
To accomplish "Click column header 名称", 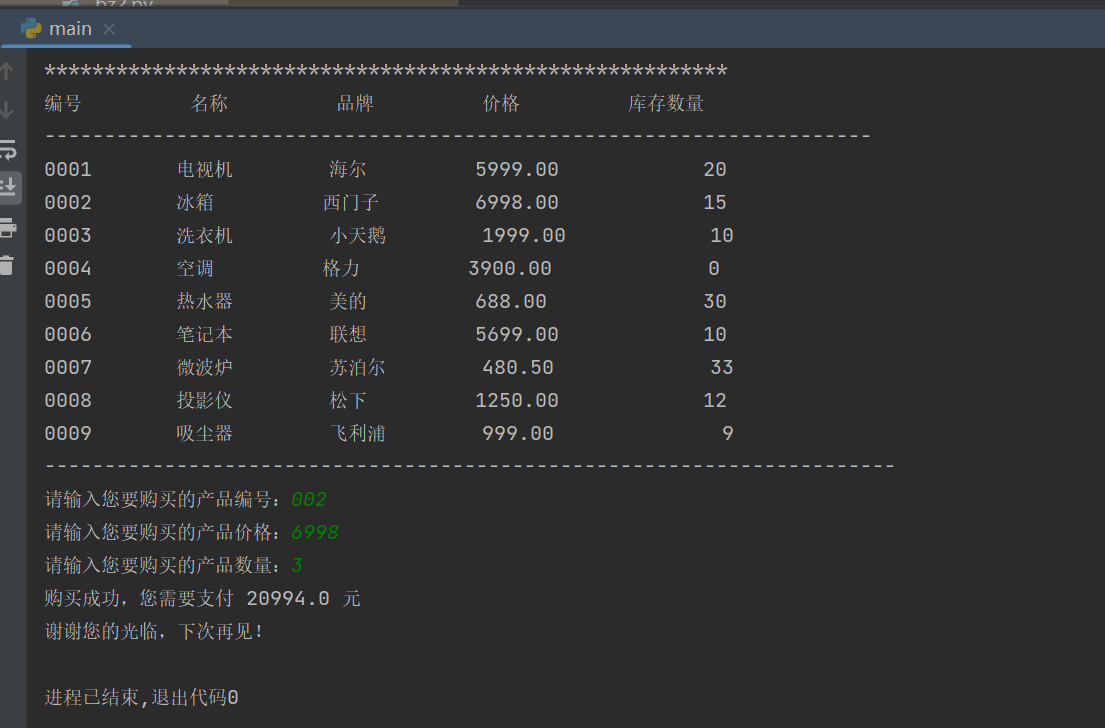I will click(x=209, y=104).
